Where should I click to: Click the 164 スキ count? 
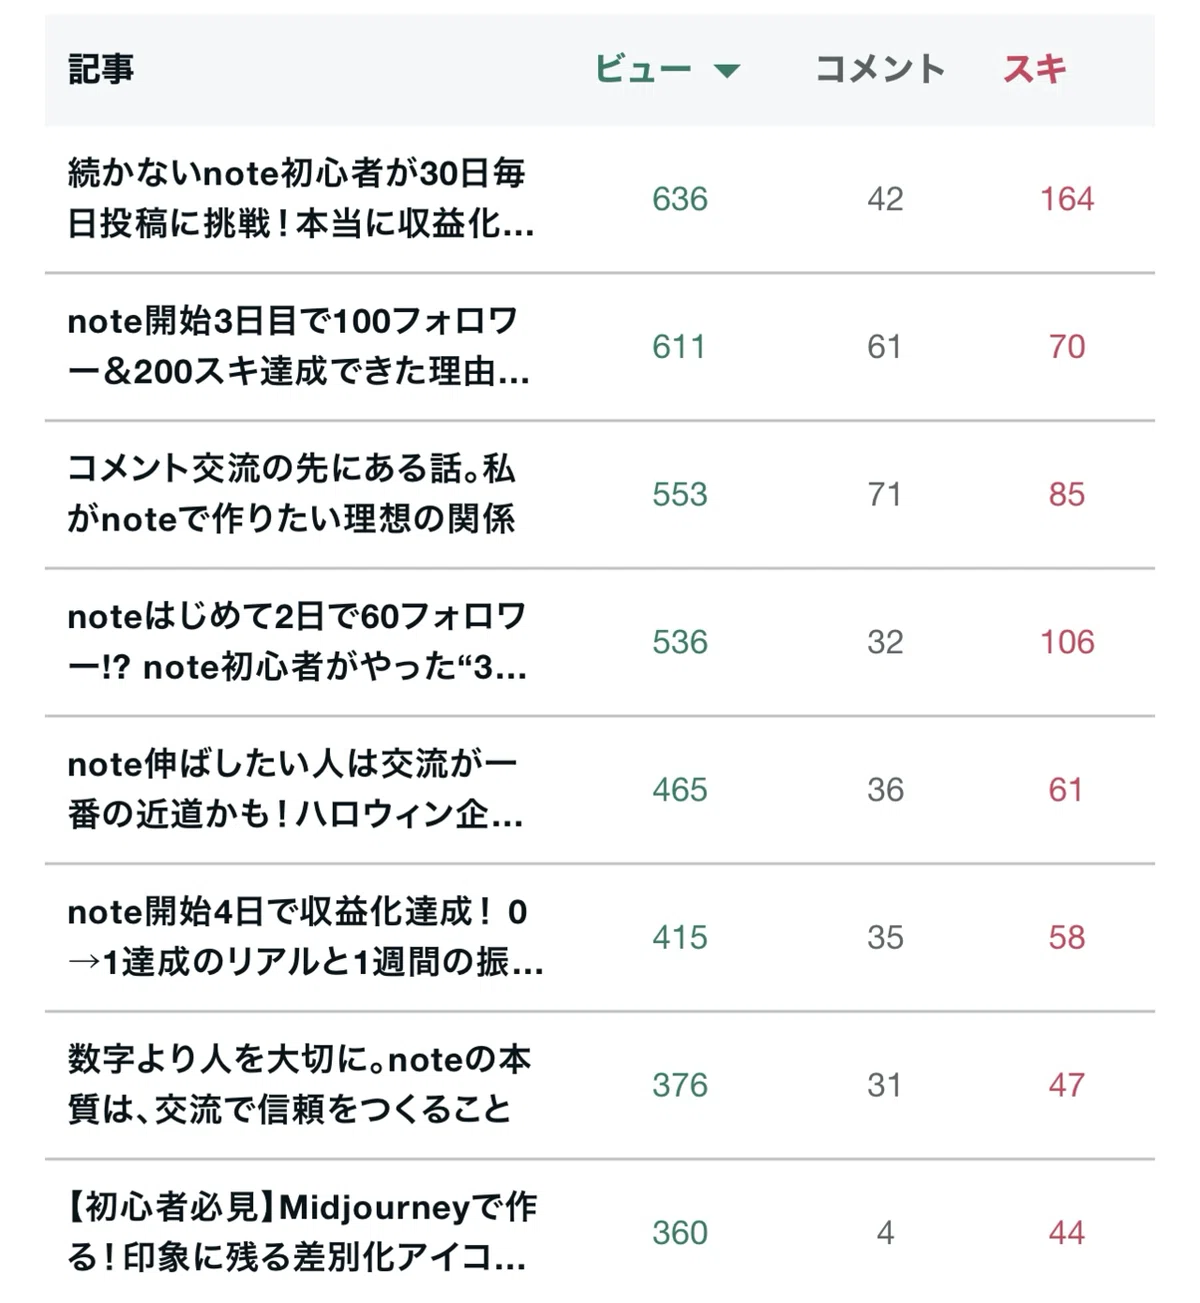coord(1067,199)
